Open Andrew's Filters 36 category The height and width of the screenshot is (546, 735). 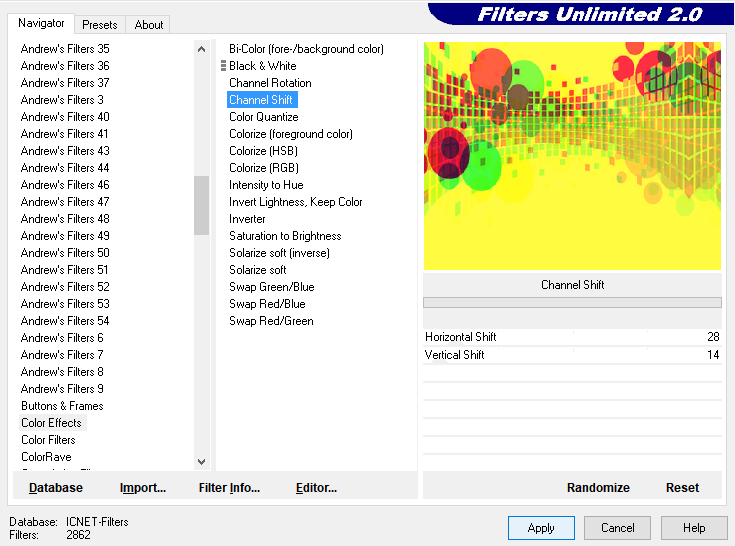(x=65, y=66)
